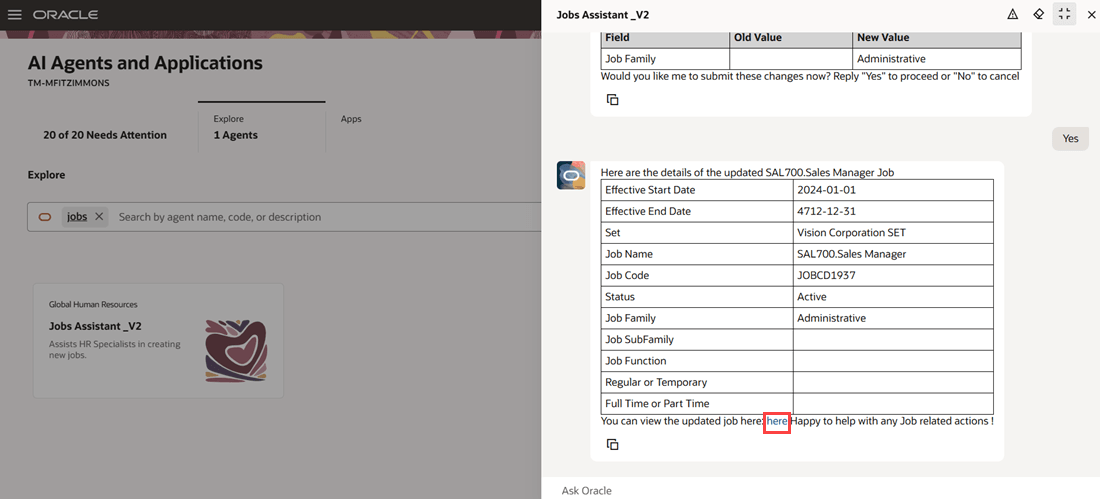Click the Administrative value beside Job Family in details

point(893,318)
